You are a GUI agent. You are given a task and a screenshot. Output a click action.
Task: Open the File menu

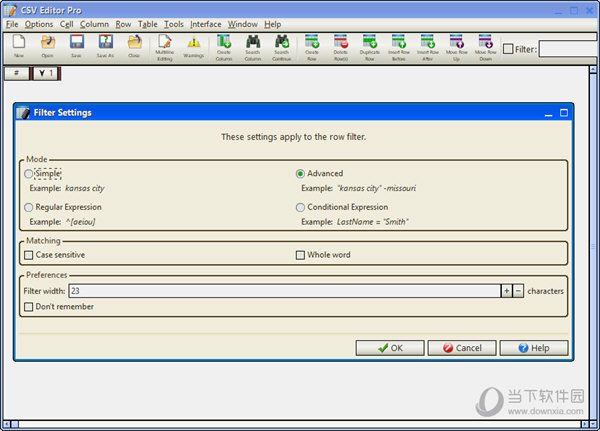point(12,24)
